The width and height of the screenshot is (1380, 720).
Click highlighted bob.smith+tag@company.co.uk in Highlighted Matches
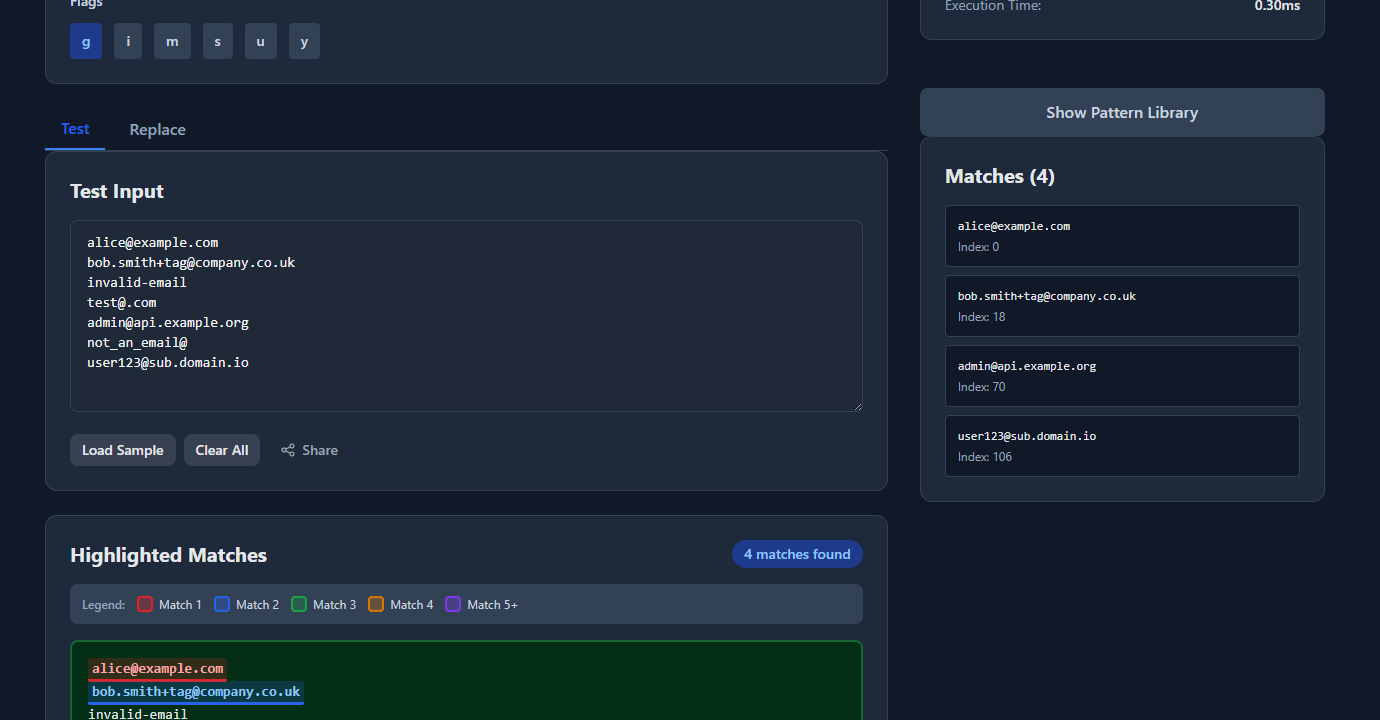[196, 692]
